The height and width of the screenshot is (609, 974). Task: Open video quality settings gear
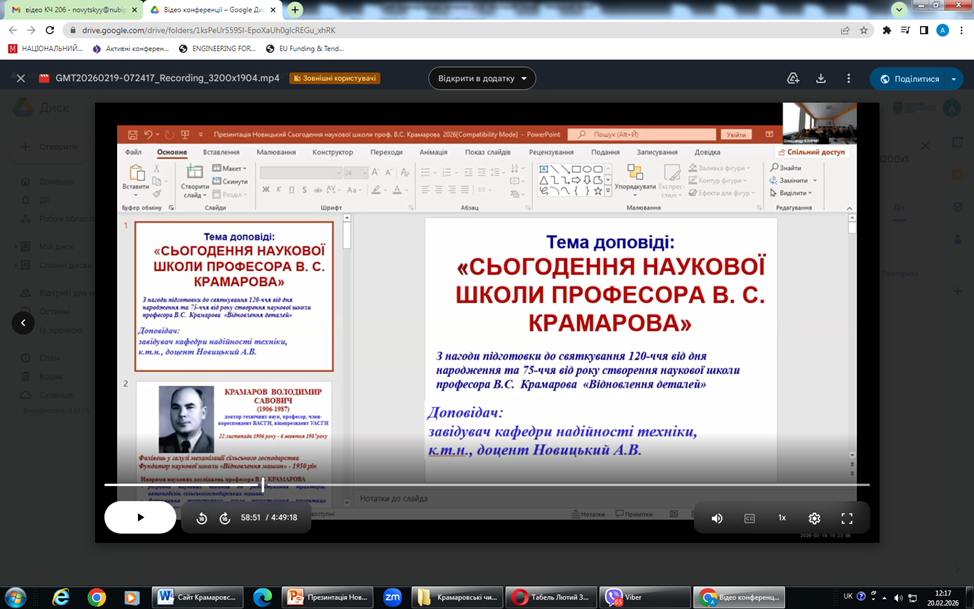814,518
